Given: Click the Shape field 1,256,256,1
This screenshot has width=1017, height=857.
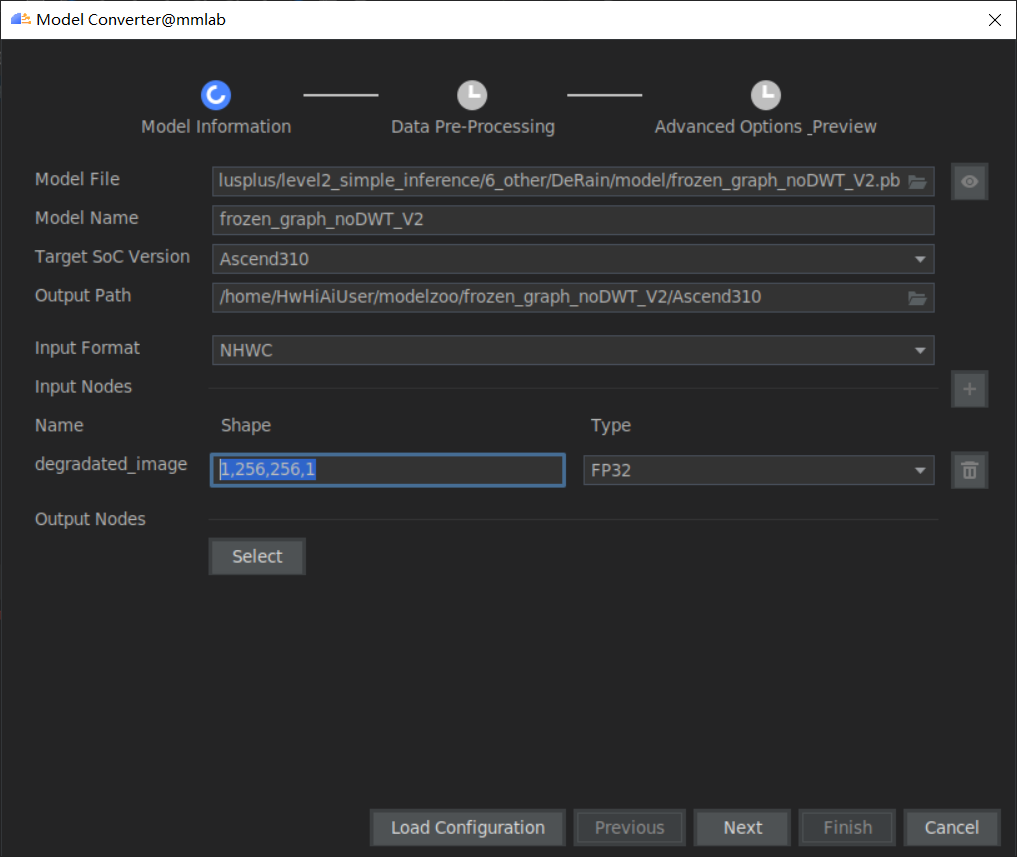Looking at the screenshot, I should click(x=388, y=470).
